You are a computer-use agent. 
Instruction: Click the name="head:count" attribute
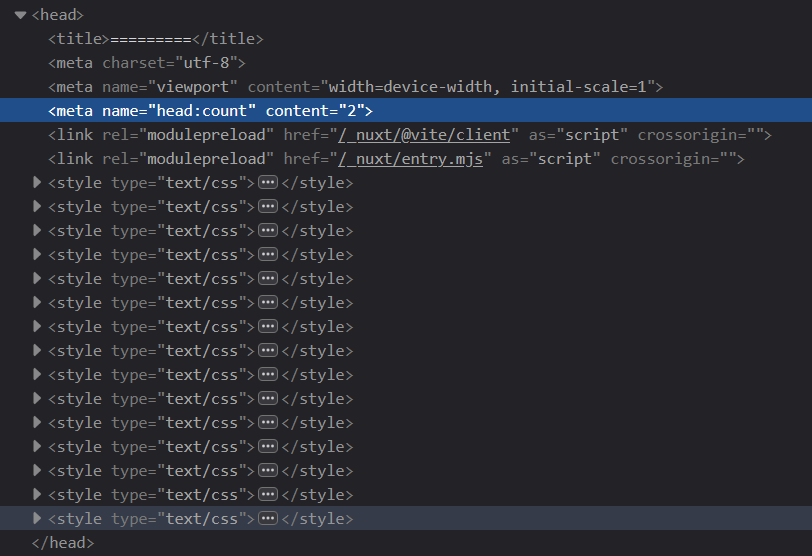click(179, 111)
